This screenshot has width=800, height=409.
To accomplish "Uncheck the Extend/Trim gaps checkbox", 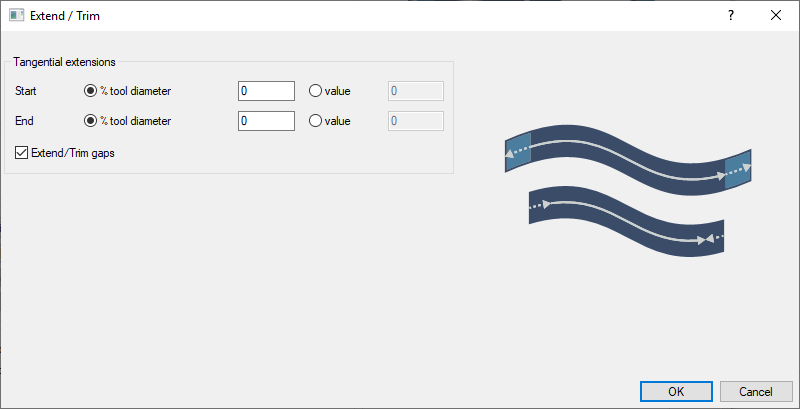I will point(22,152).
